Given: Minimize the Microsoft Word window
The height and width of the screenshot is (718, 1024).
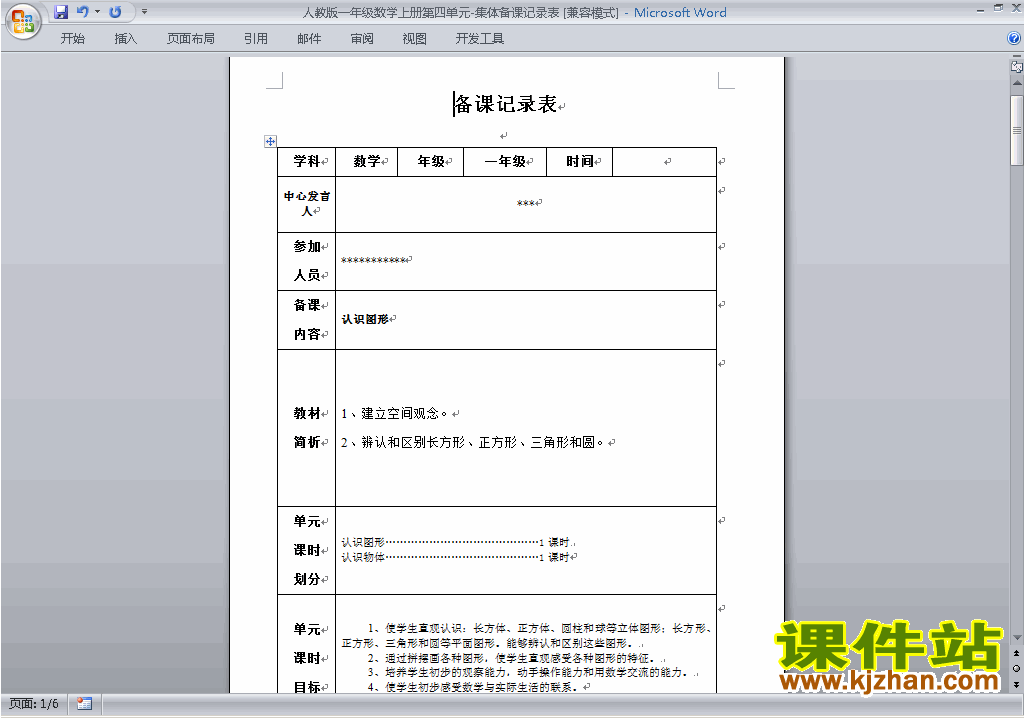Looking at the screenshot, I should tap(980, 9).
